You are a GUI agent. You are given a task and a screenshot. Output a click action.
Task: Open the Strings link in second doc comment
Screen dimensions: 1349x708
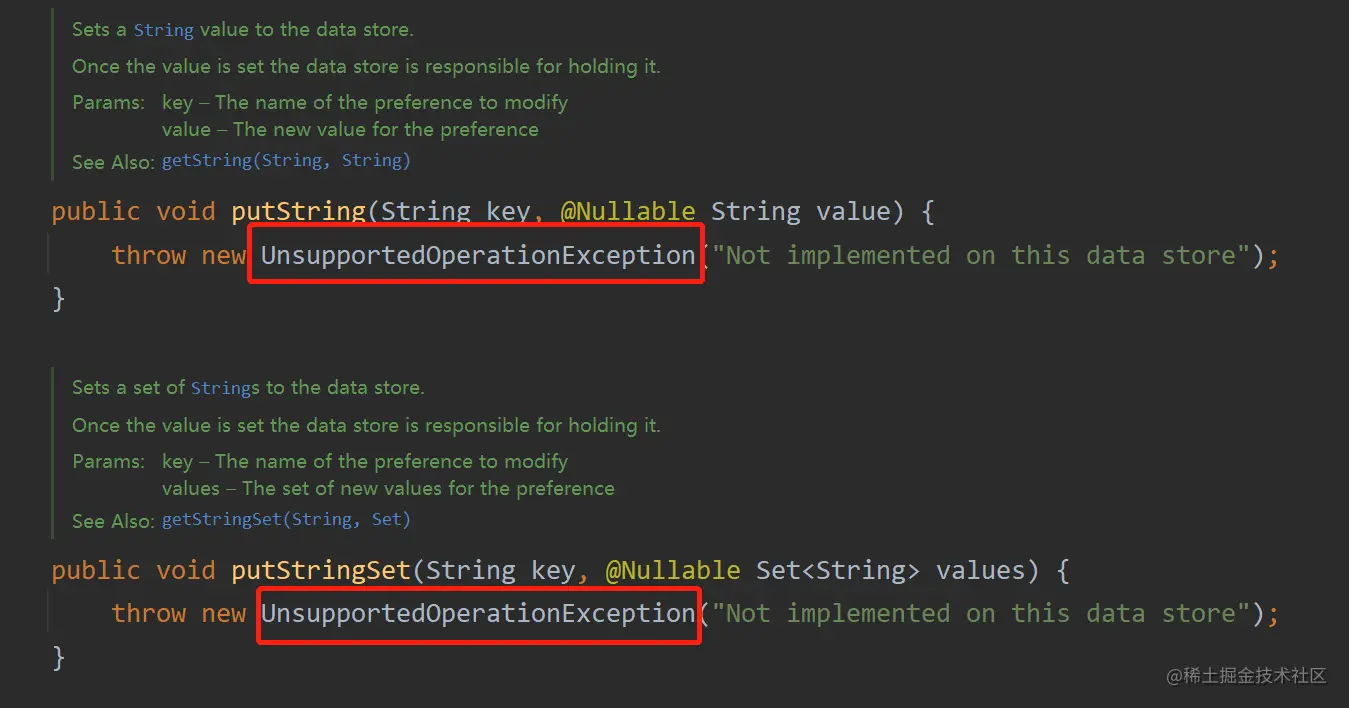pyautogui.click(x=224, y=388)
